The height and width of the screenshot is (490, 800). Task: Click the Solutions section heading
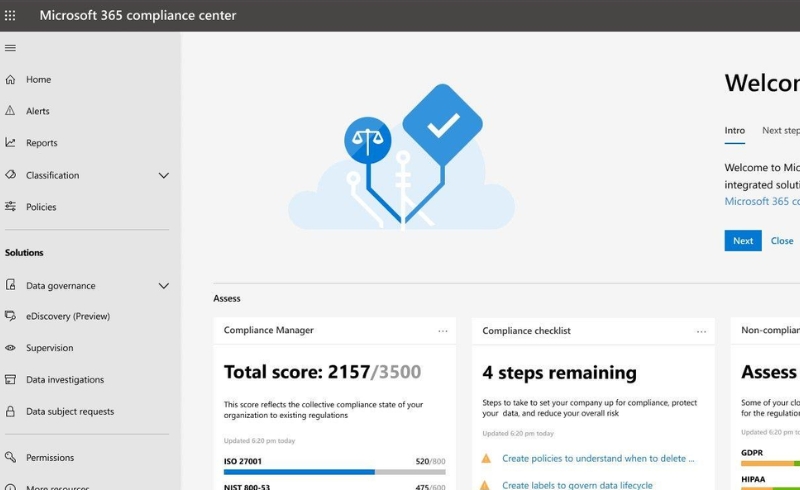(x=24, y=253)
